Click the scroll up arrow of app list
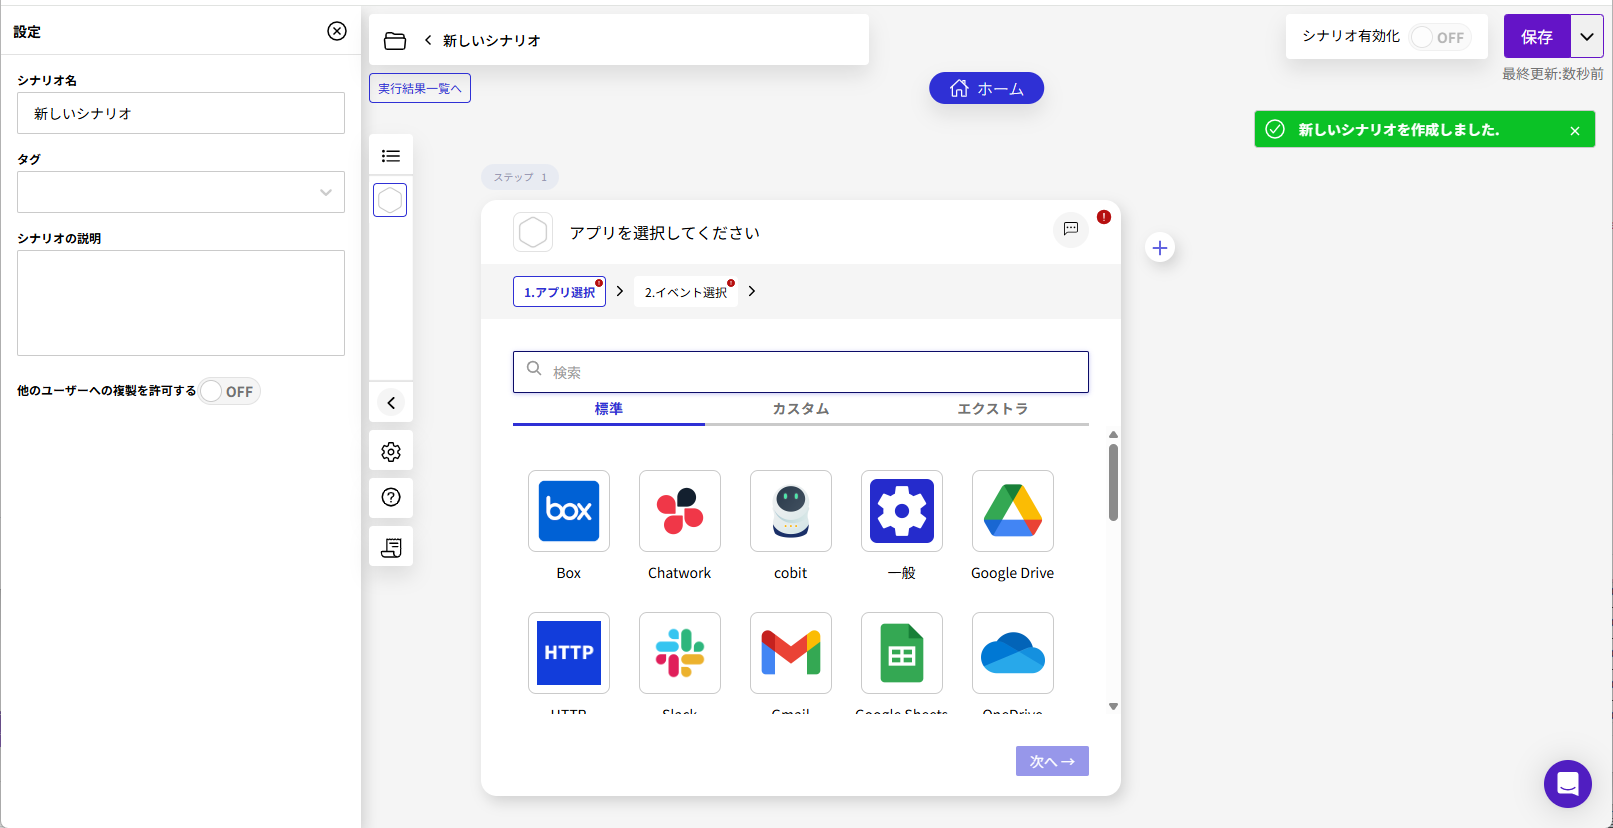This screenshot has width=1613, height=828. click(1113, 435)
